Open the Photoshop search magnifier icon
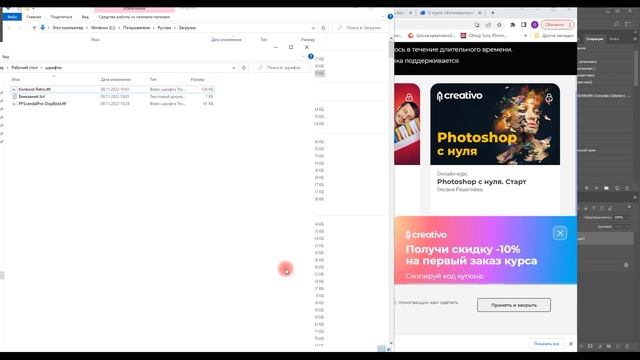This screenshot has width=640, height=360. tap(617, 24)
